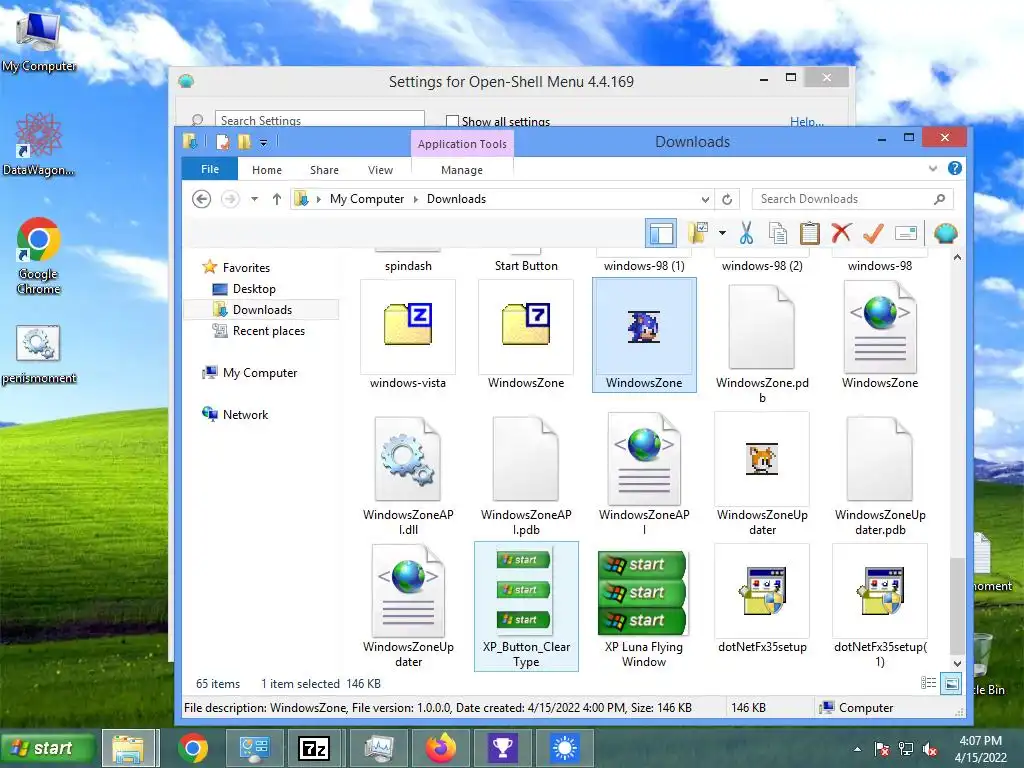Image resolution: width=1024 pixels, height=768 pixels.
Task: Click the muted volume tray icon
Action: pyautogui.click(x=930, y=748)
